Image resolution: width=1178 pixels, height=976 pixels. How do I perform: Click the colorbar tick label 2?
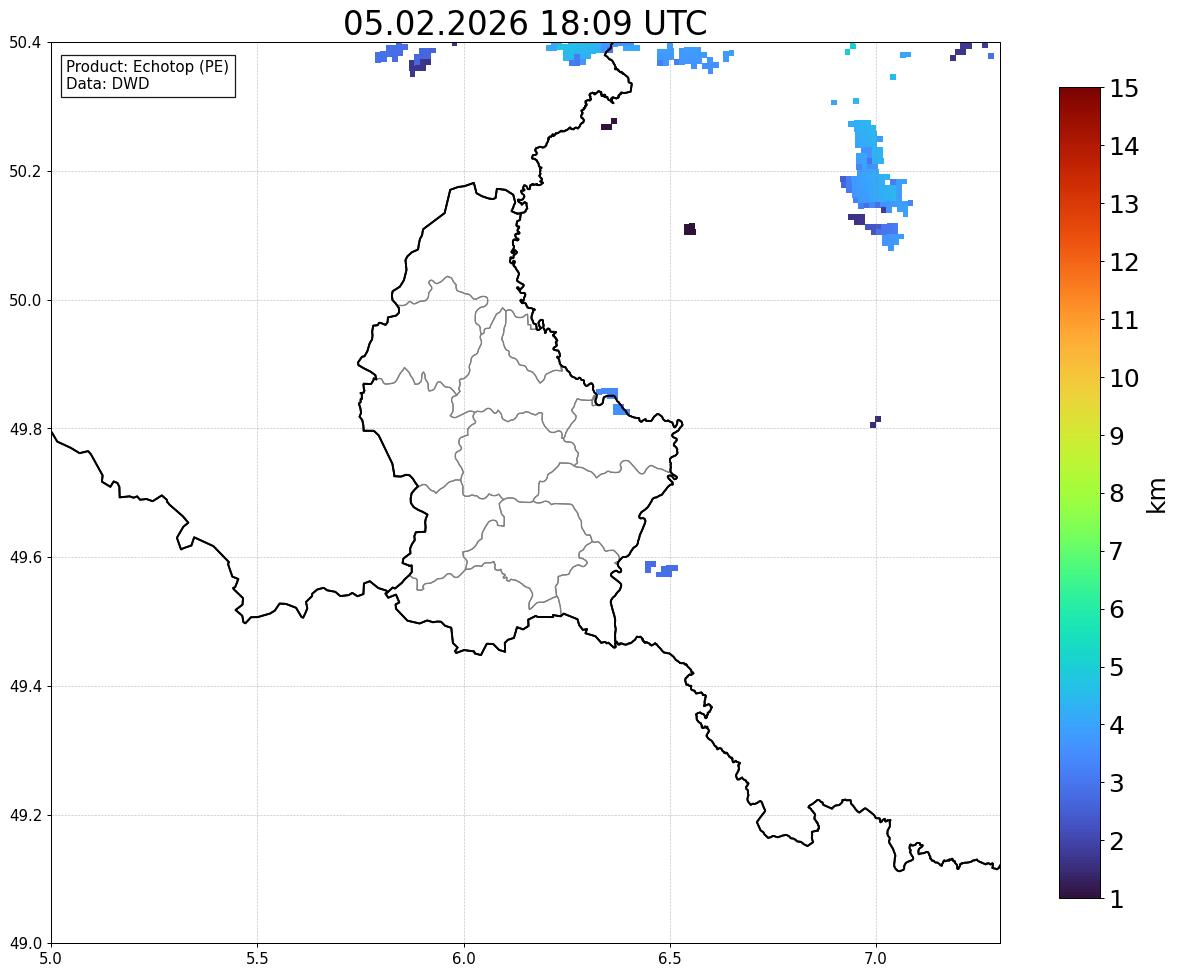coord(1117,841)
